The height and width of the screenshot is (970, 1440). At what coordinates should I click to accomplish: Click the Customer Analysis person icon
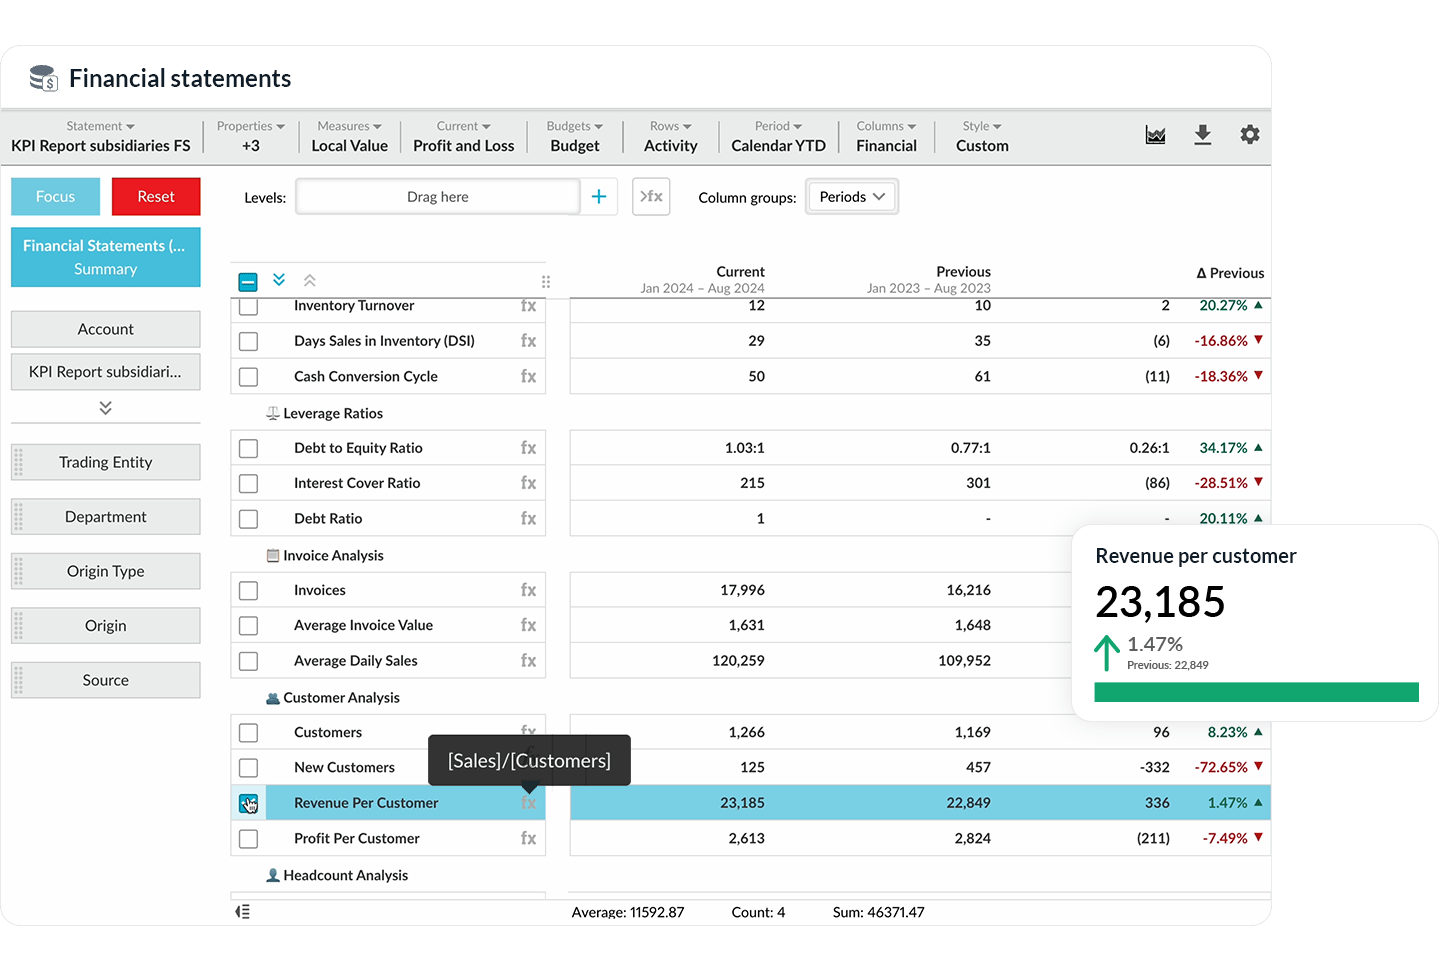click(x=272, y=697)
